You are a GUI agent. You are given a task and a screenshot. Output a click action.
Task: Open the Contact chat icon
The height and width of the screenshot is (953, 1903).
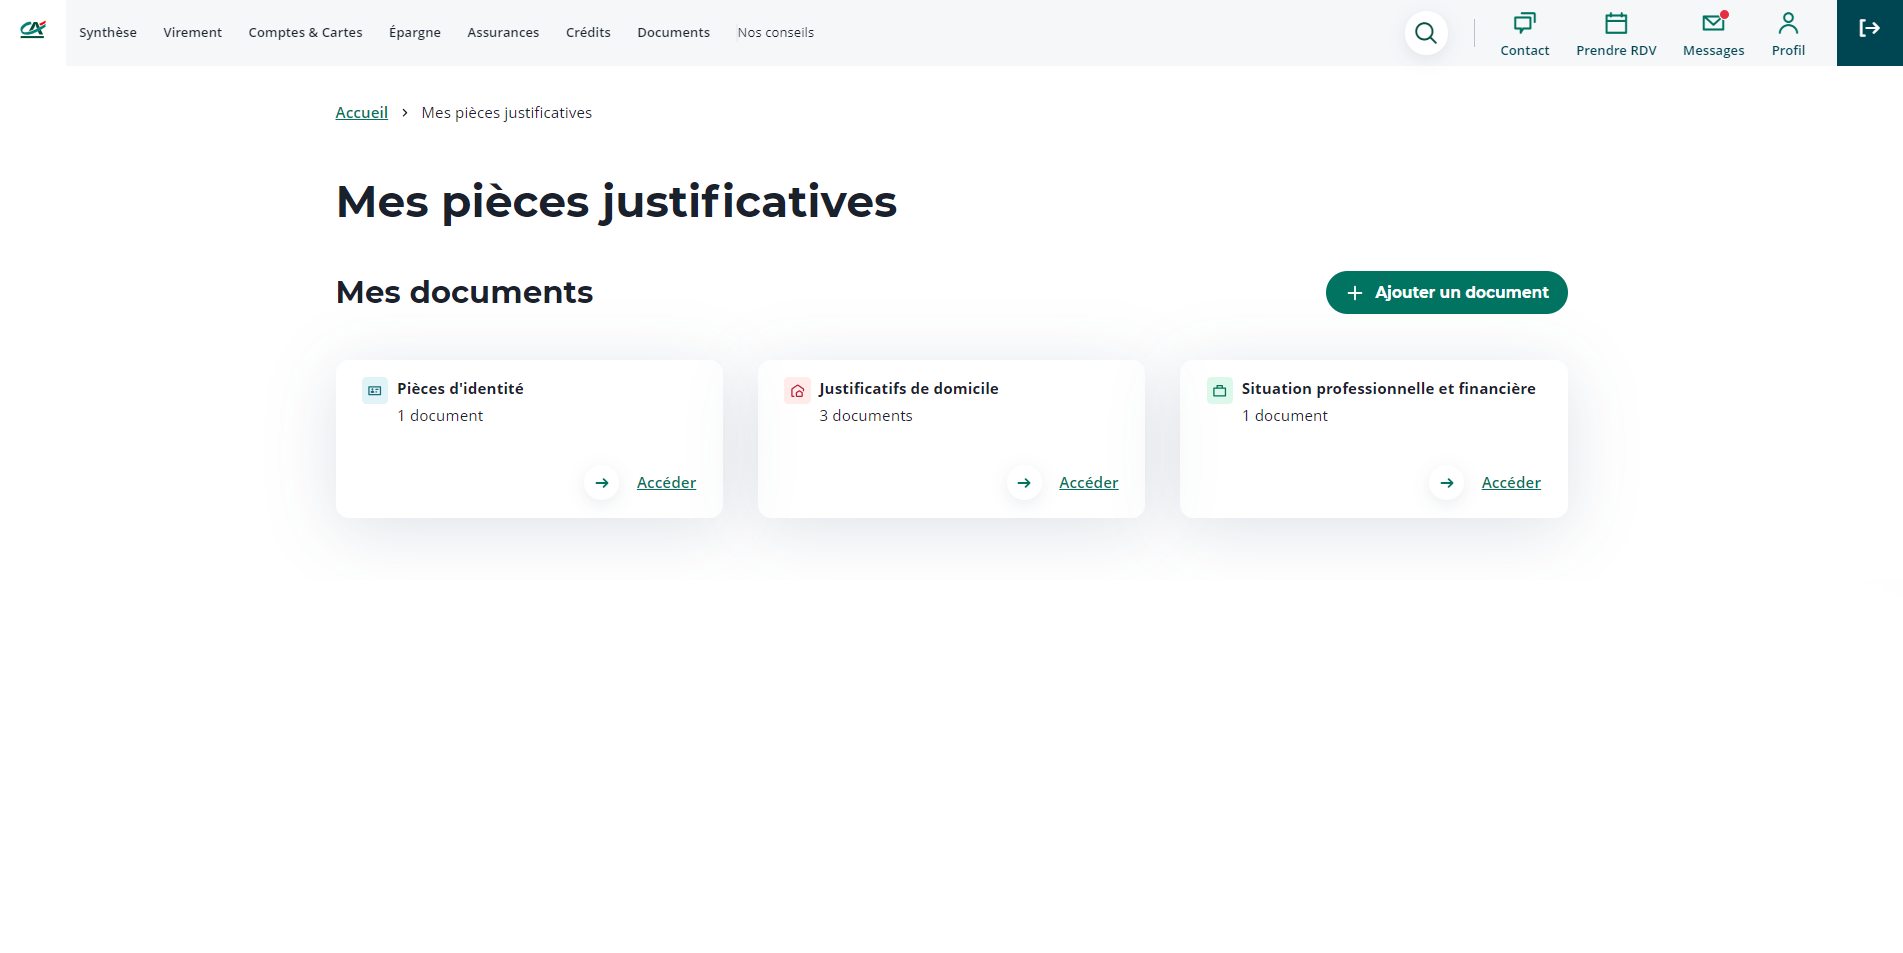coord(1524,24)
